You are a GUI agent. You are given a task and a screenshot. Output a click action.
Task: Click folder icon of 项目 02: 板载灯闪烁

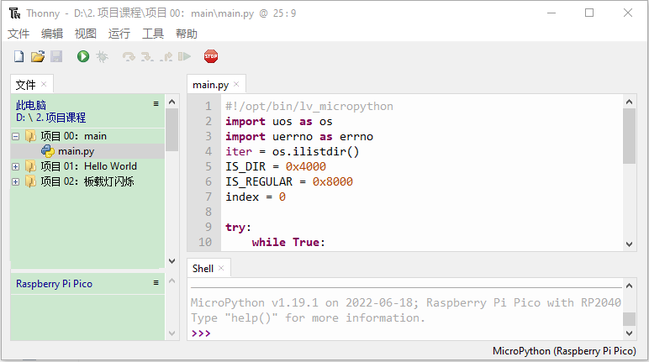[31, 182]
